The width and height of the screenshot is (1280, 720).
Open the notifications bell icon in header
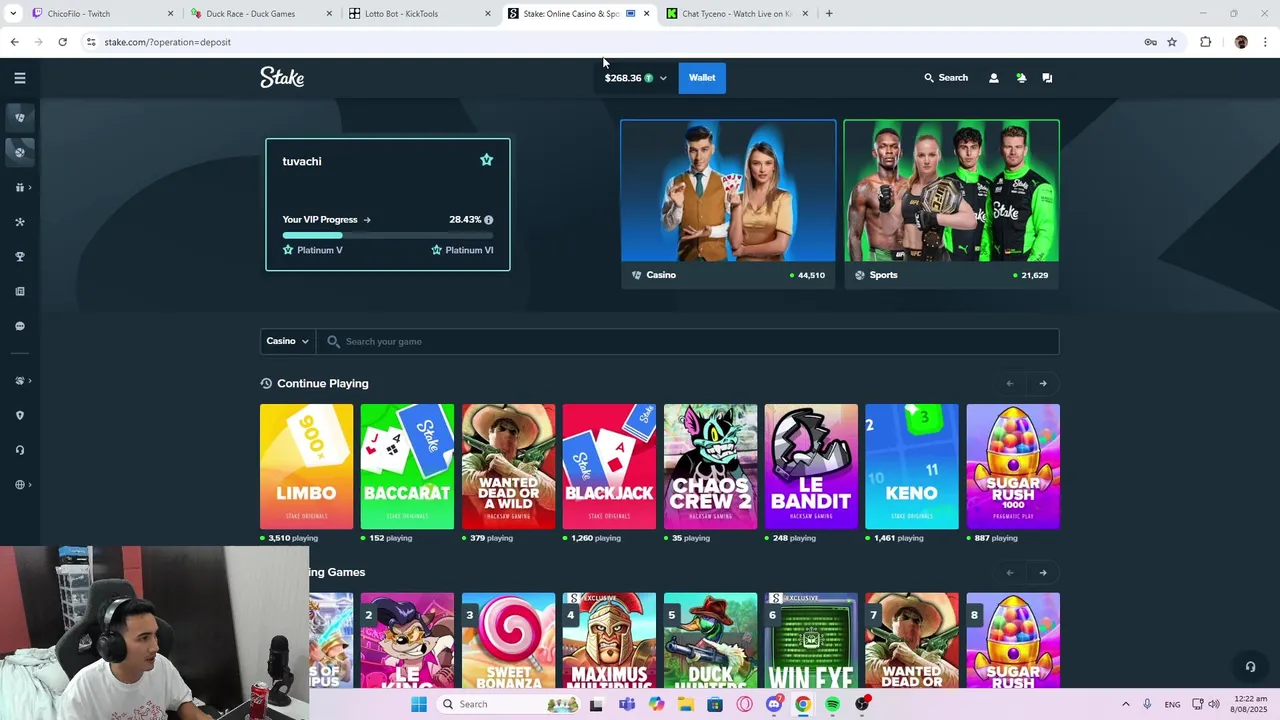click(1021, 78)
